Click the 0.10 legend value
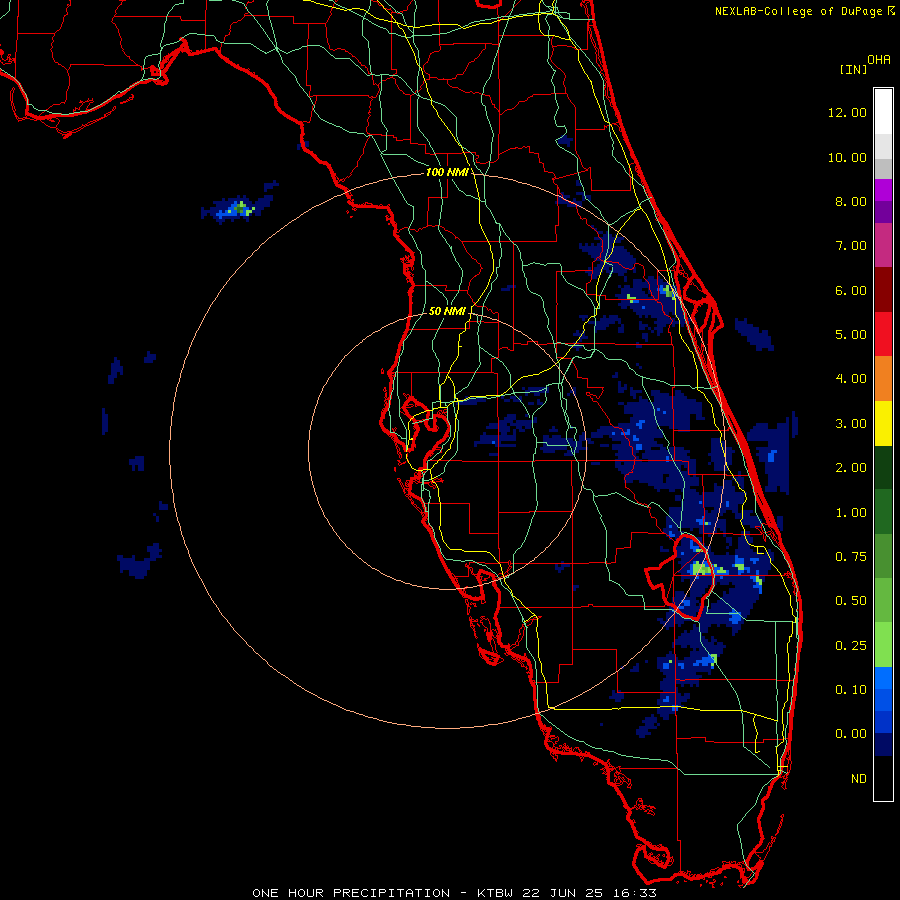 click(851, 690)
